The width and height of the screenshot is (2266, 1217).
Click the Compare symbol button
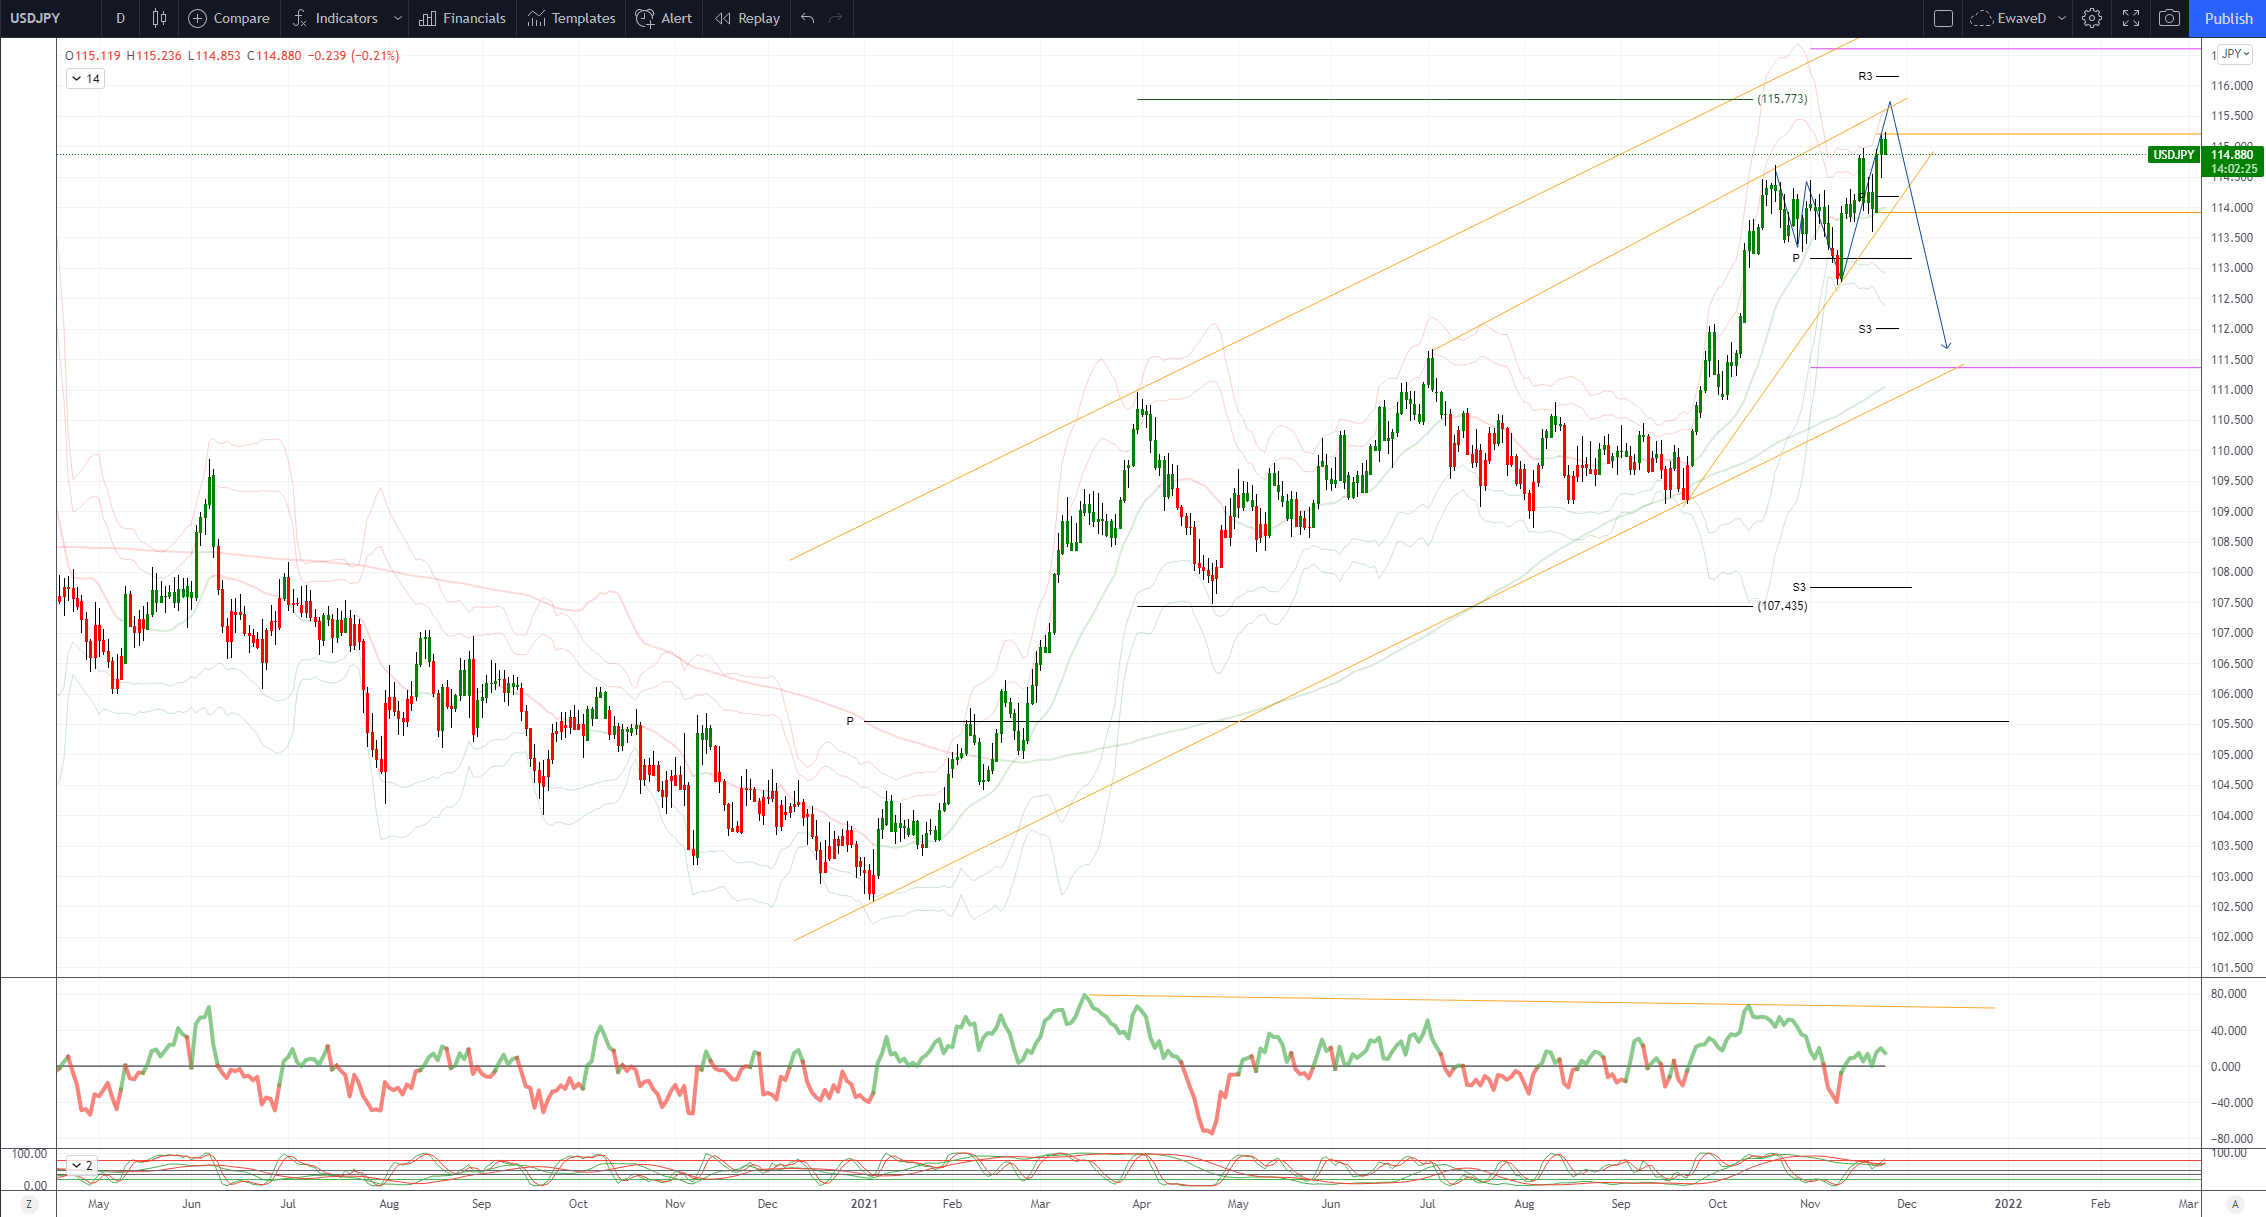coord(229,18)
